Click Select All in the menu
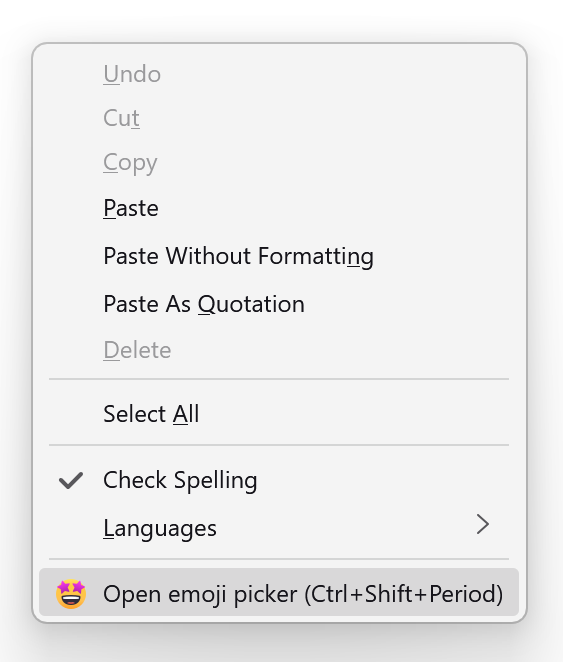 coord(279,413)
